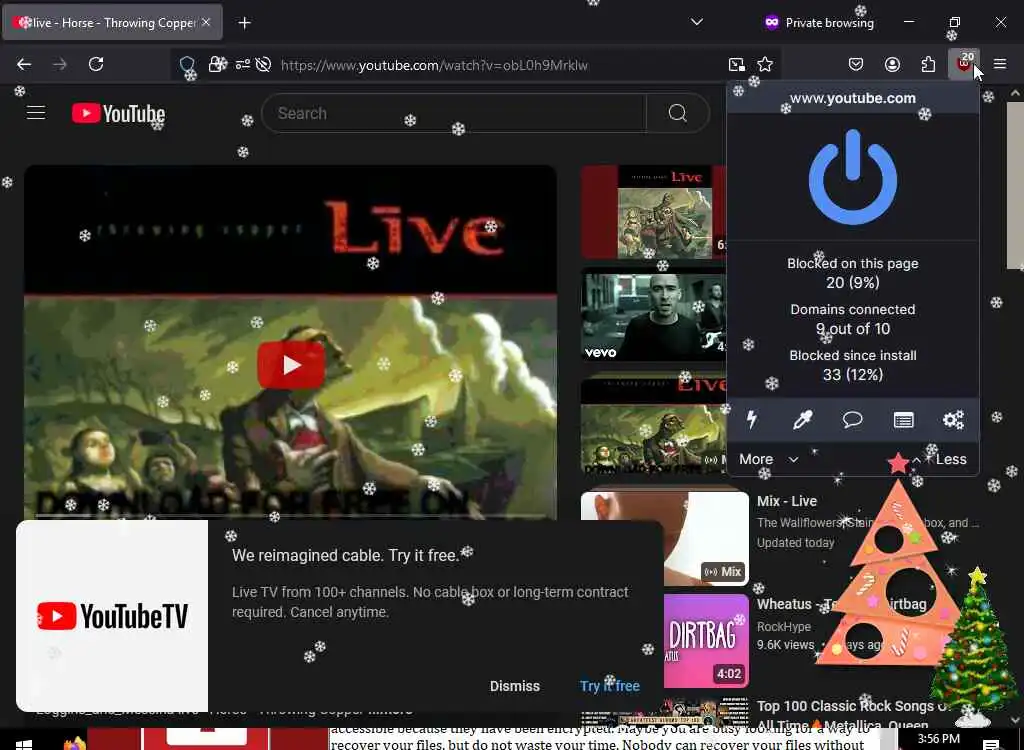Go forward to the next page
1024x750 pixels.
click(x=60, y=64)
